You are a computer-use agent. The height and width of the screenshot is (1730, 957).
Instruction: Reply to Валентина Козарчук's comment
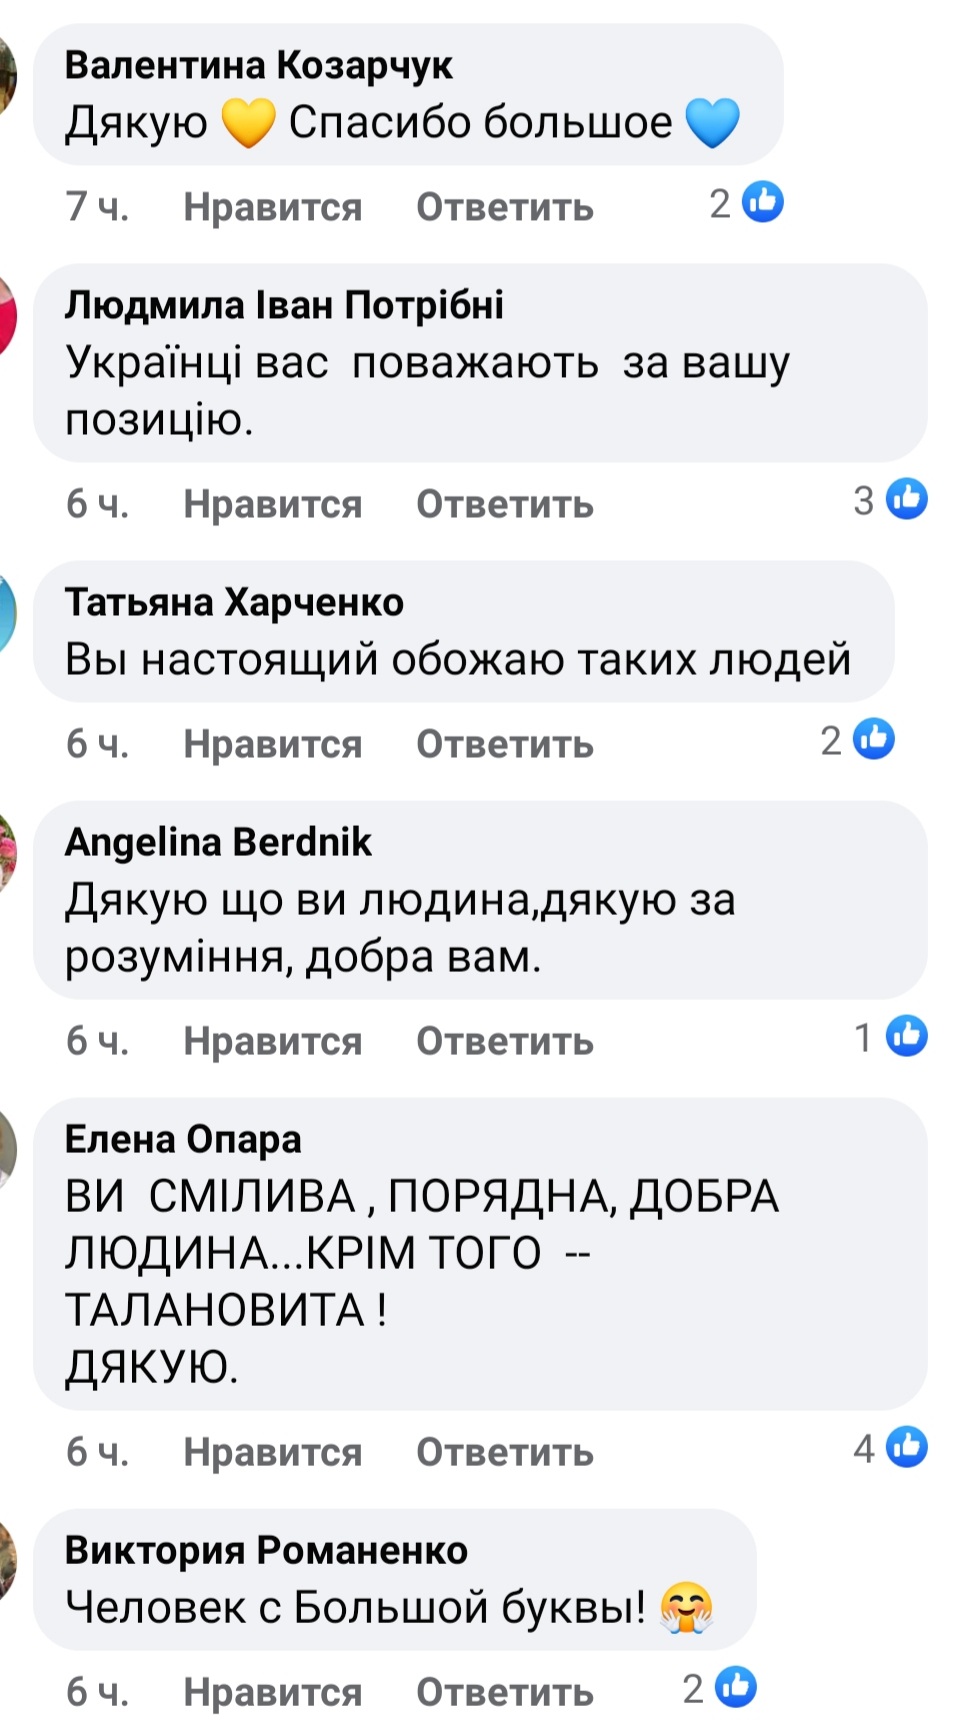pyautogui.click(x=505, y=207)
